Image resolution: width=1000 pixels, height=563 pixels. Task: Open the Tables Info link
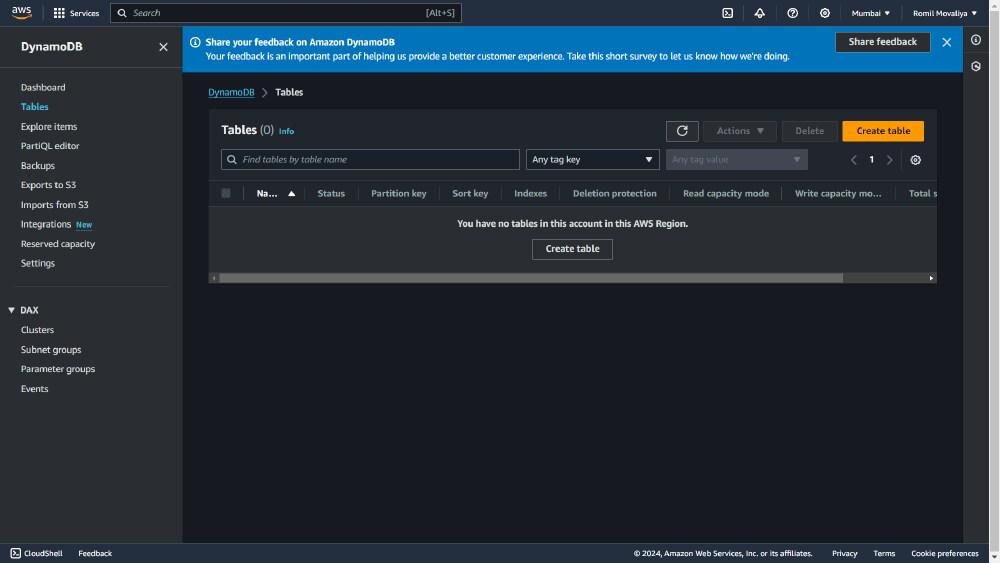286,131
